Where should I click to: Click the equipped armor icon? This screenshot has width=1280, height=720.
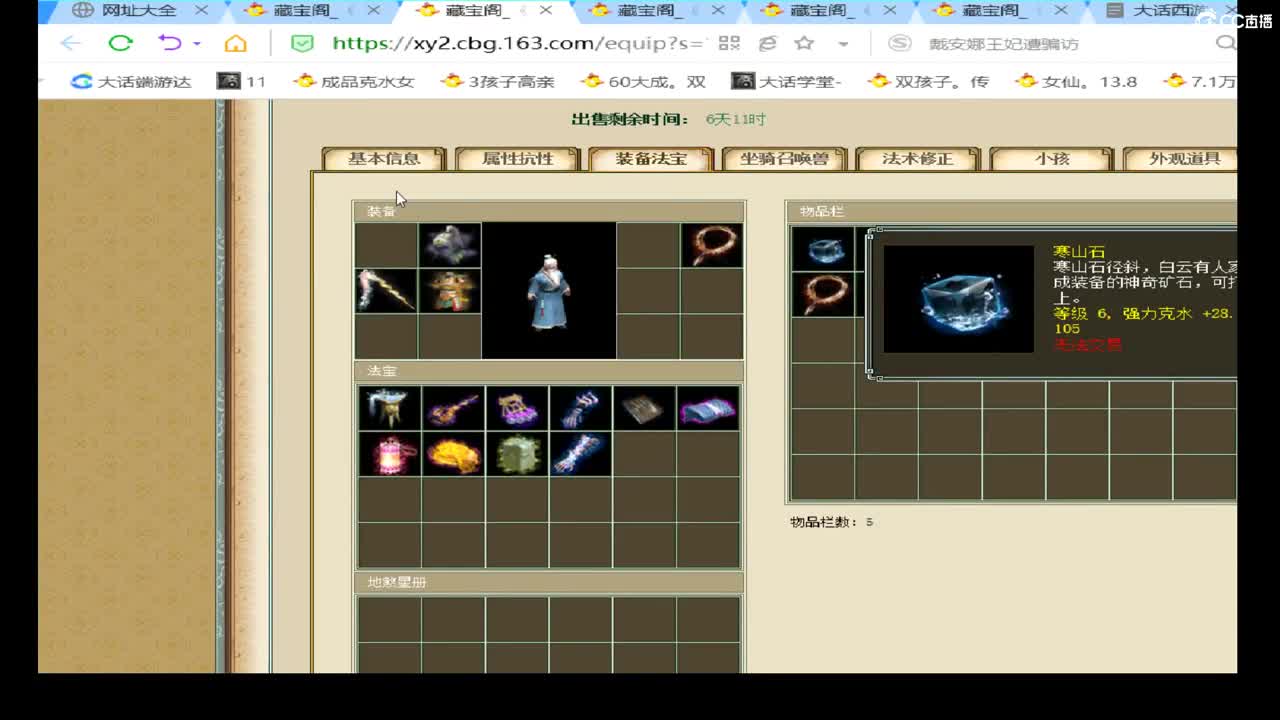pos(449,290)
